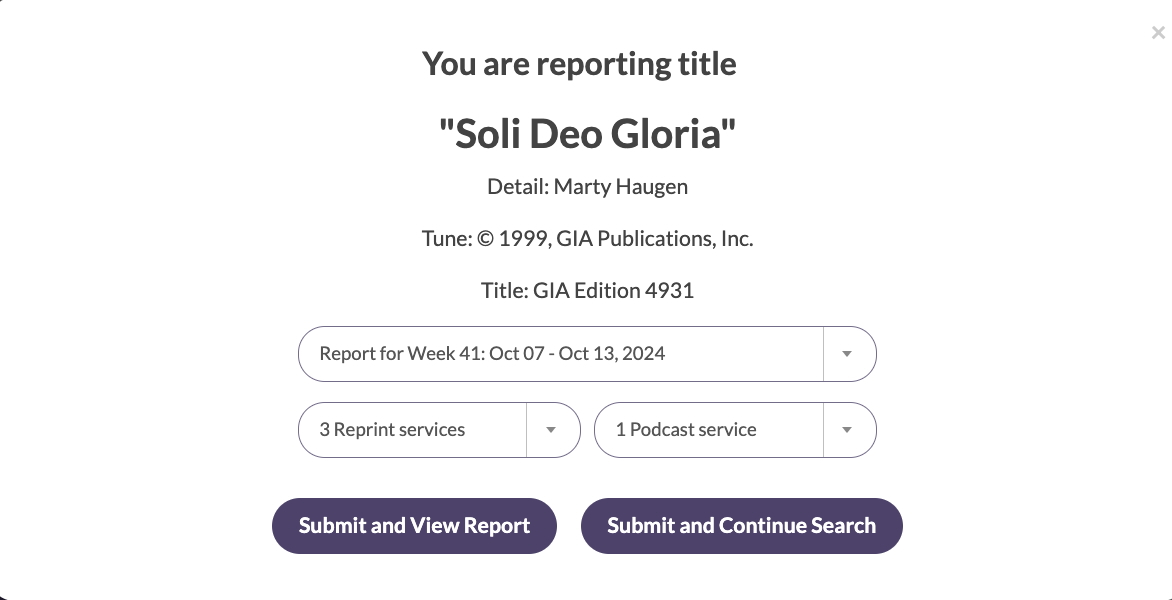Click the 1 Podcast service field
The image size is (1172, 600).
(707, 429)
